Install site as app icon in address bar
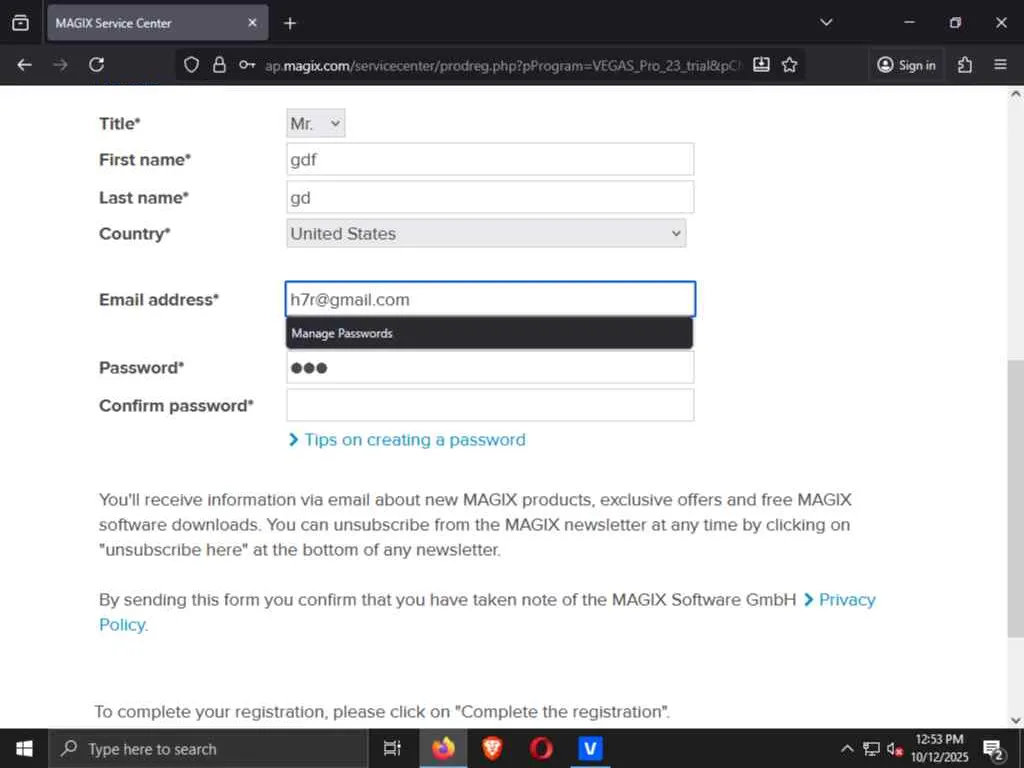Image resolution: width=1024 pixels, height=768 pixels. [x=761, y=65]
